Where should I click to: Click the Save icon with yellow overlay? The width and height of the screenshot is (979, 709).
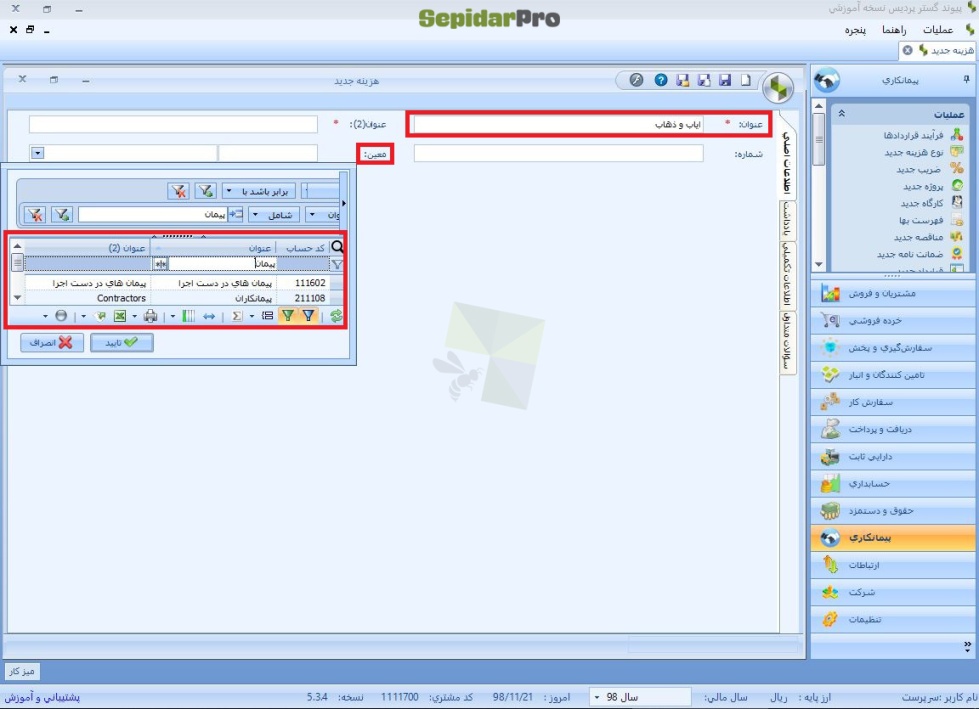(x=682, y=80)
